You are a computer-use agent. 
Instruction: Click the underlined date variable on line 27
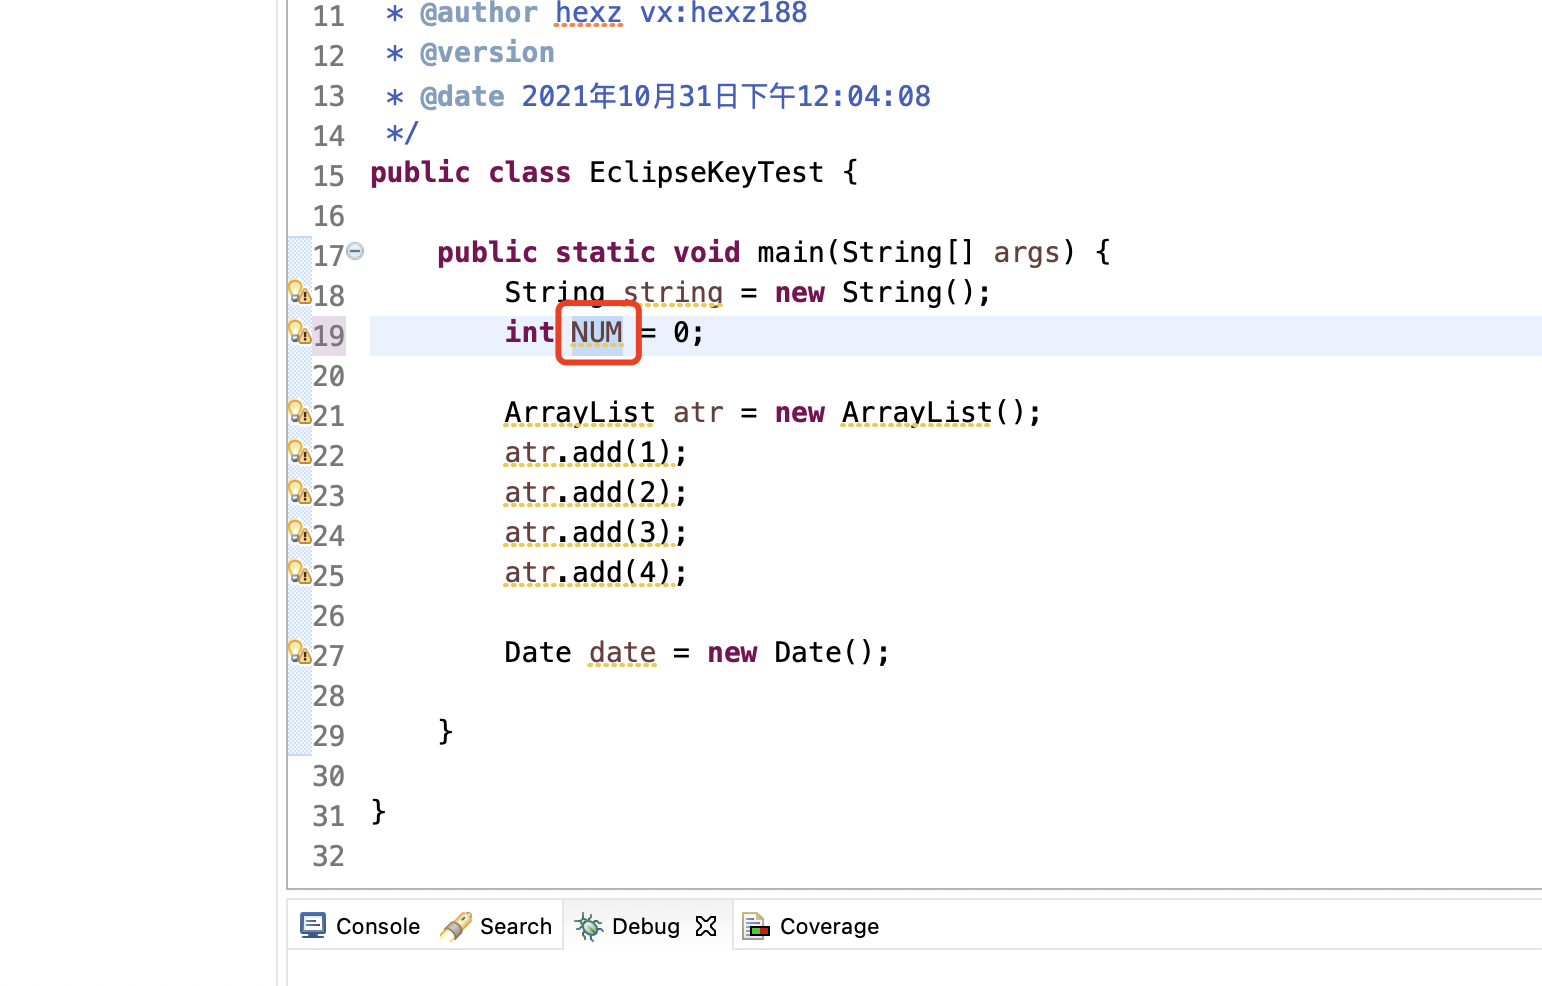coord(622,652)
